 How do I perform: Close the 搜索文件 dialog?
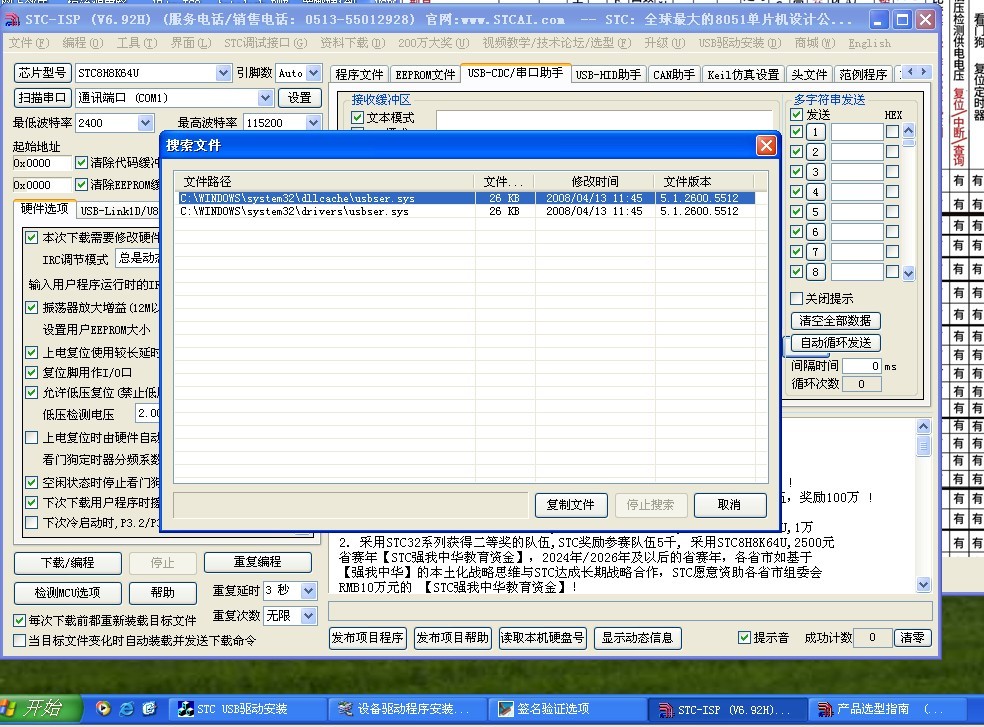coord(766,146)
